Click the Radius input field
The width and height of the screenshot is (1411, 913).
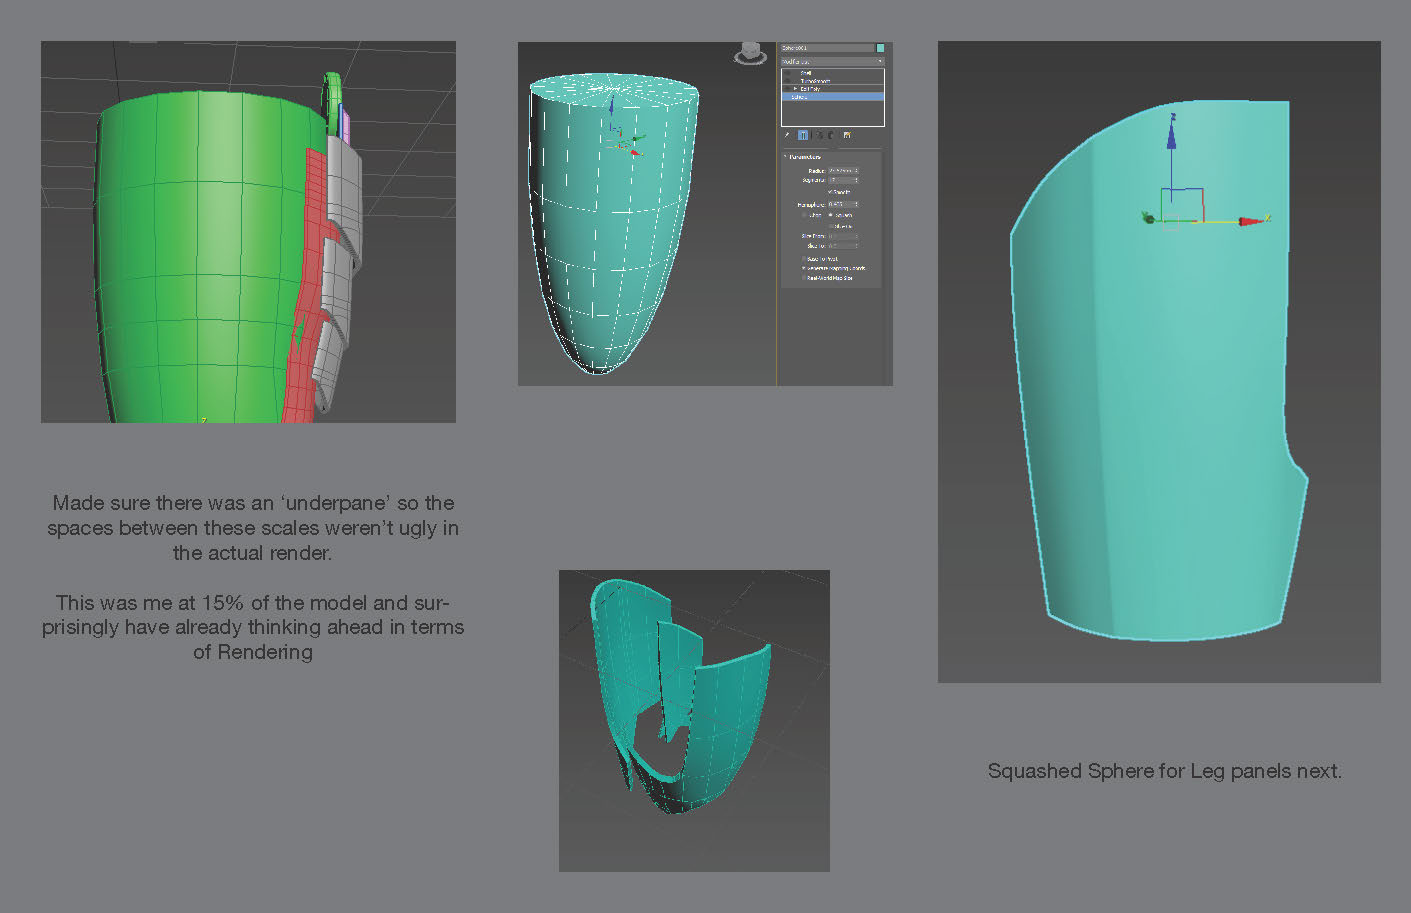coord(841,171)
